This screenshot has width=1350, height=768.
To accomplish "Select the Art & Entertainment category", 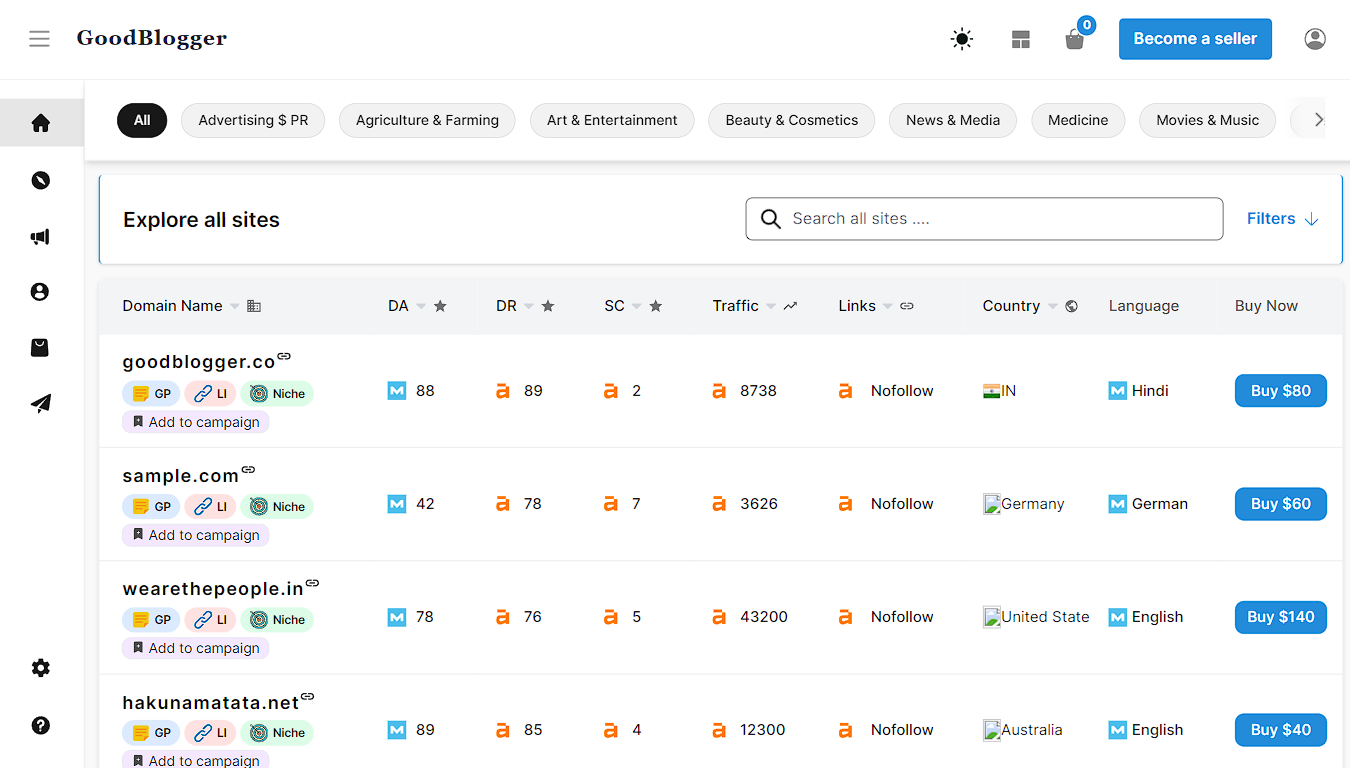I will [x=612, y=120].
